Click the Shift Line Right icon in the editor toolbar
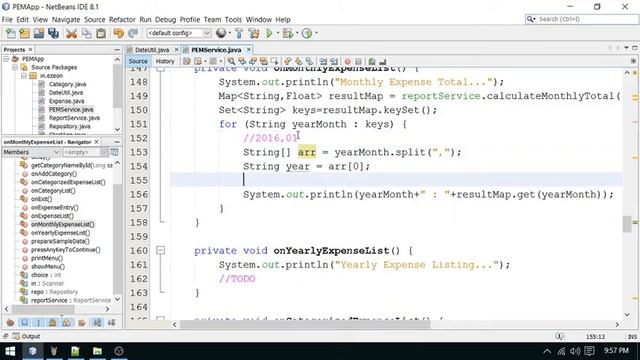This screenshot has height=360, width=640. (334, 61)
